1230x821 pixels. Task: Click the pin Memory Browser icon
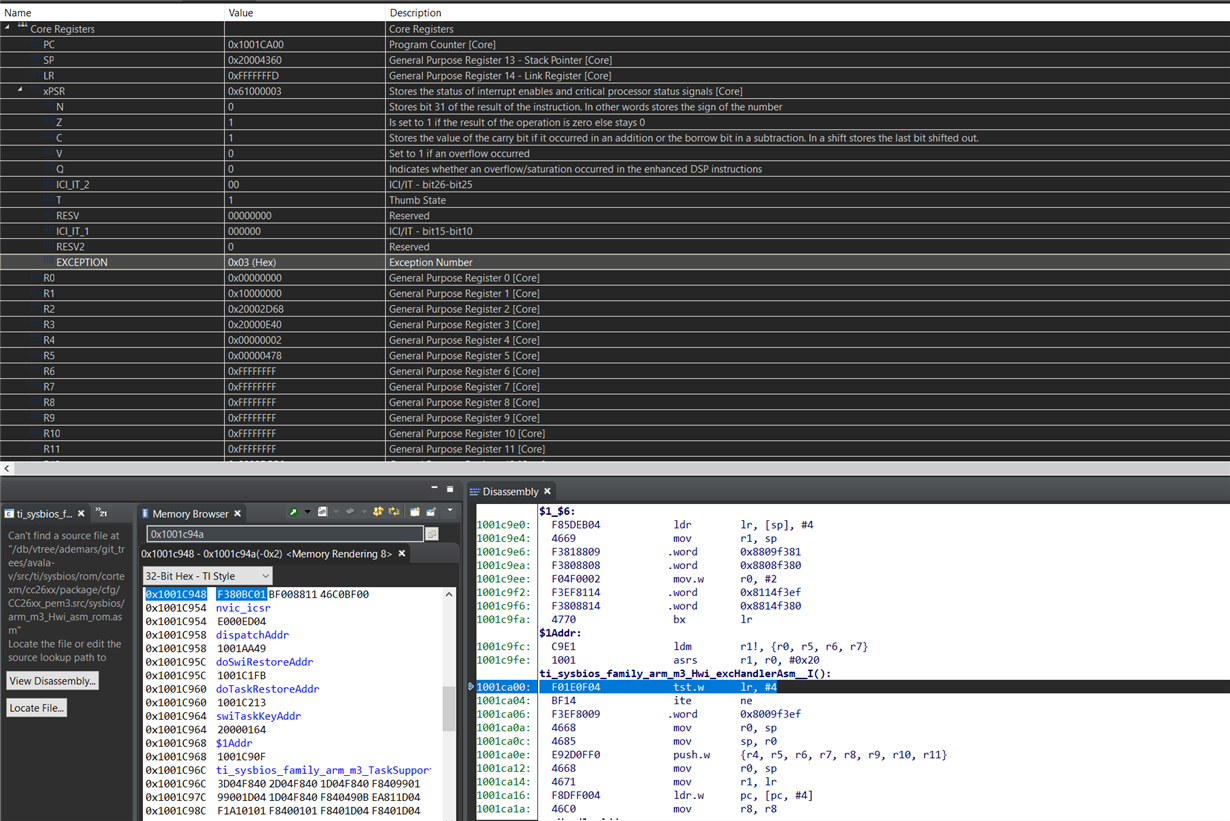(431, 512)
